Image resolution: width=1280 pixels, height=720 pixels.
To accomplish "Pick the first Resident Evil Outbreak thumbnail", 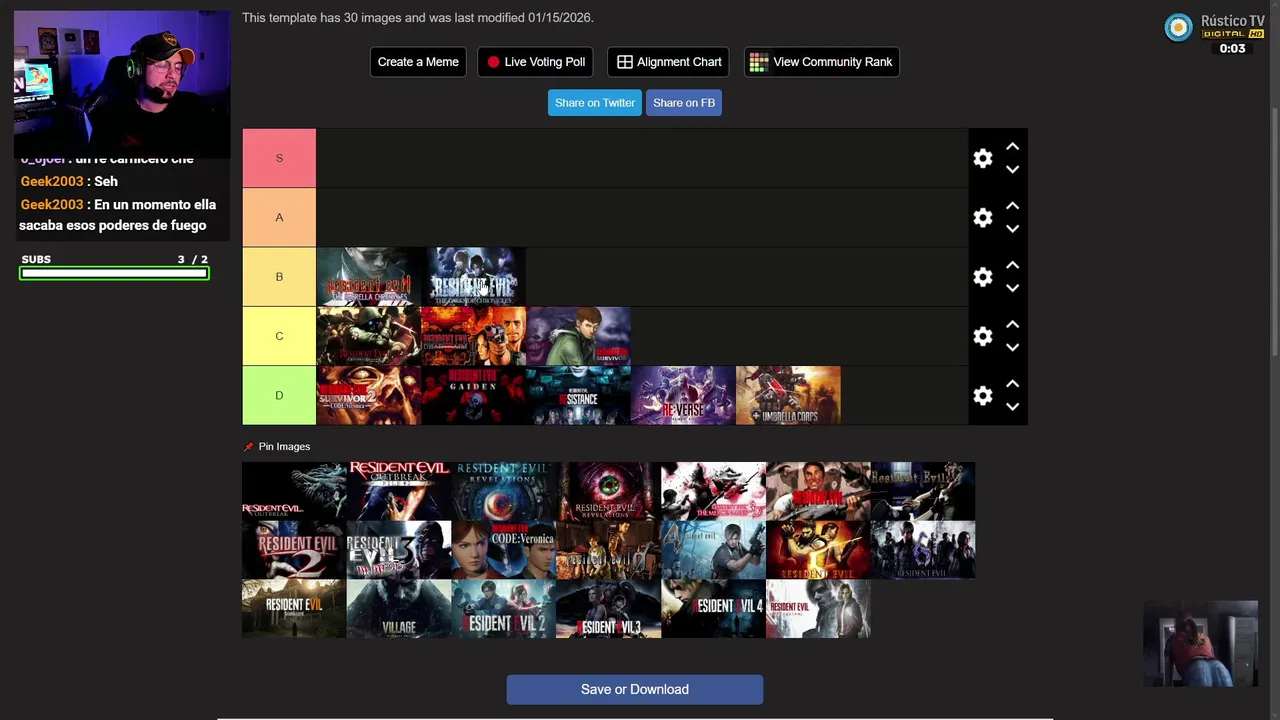I will pyautogui.click(x=294, y=491).
